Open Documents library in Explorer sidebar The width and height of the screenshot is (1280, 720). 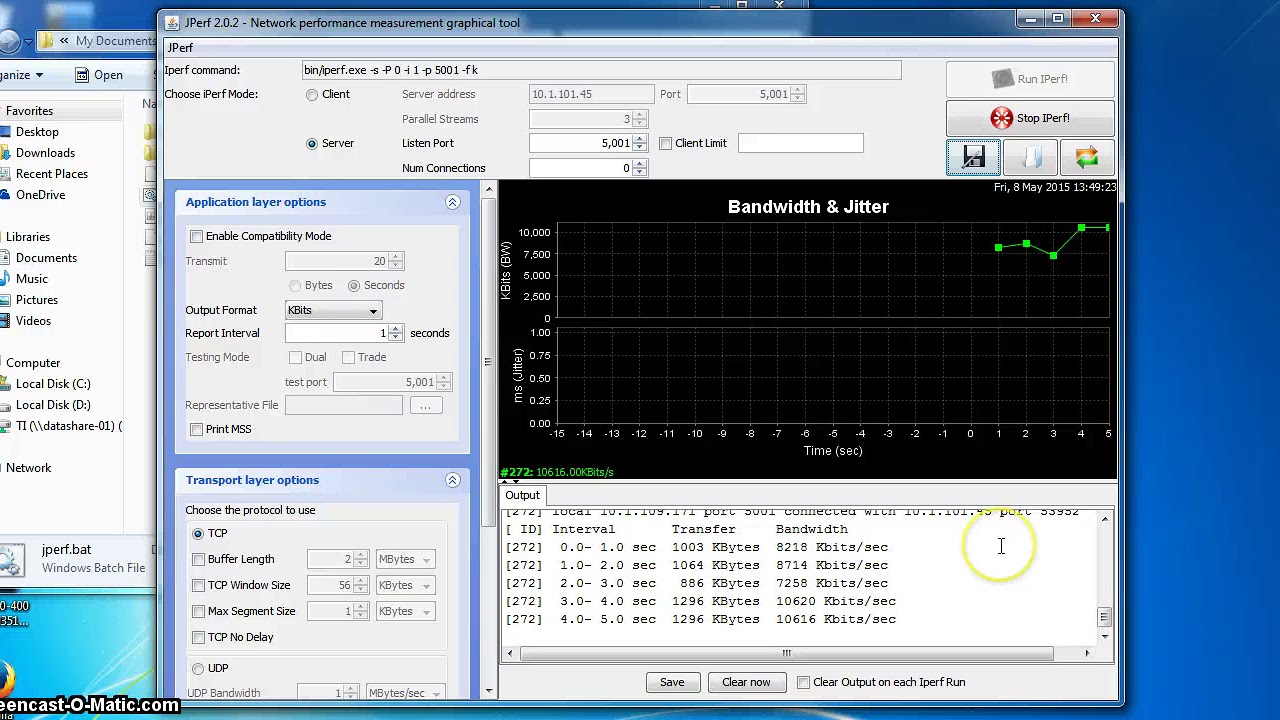coord(46,258)
